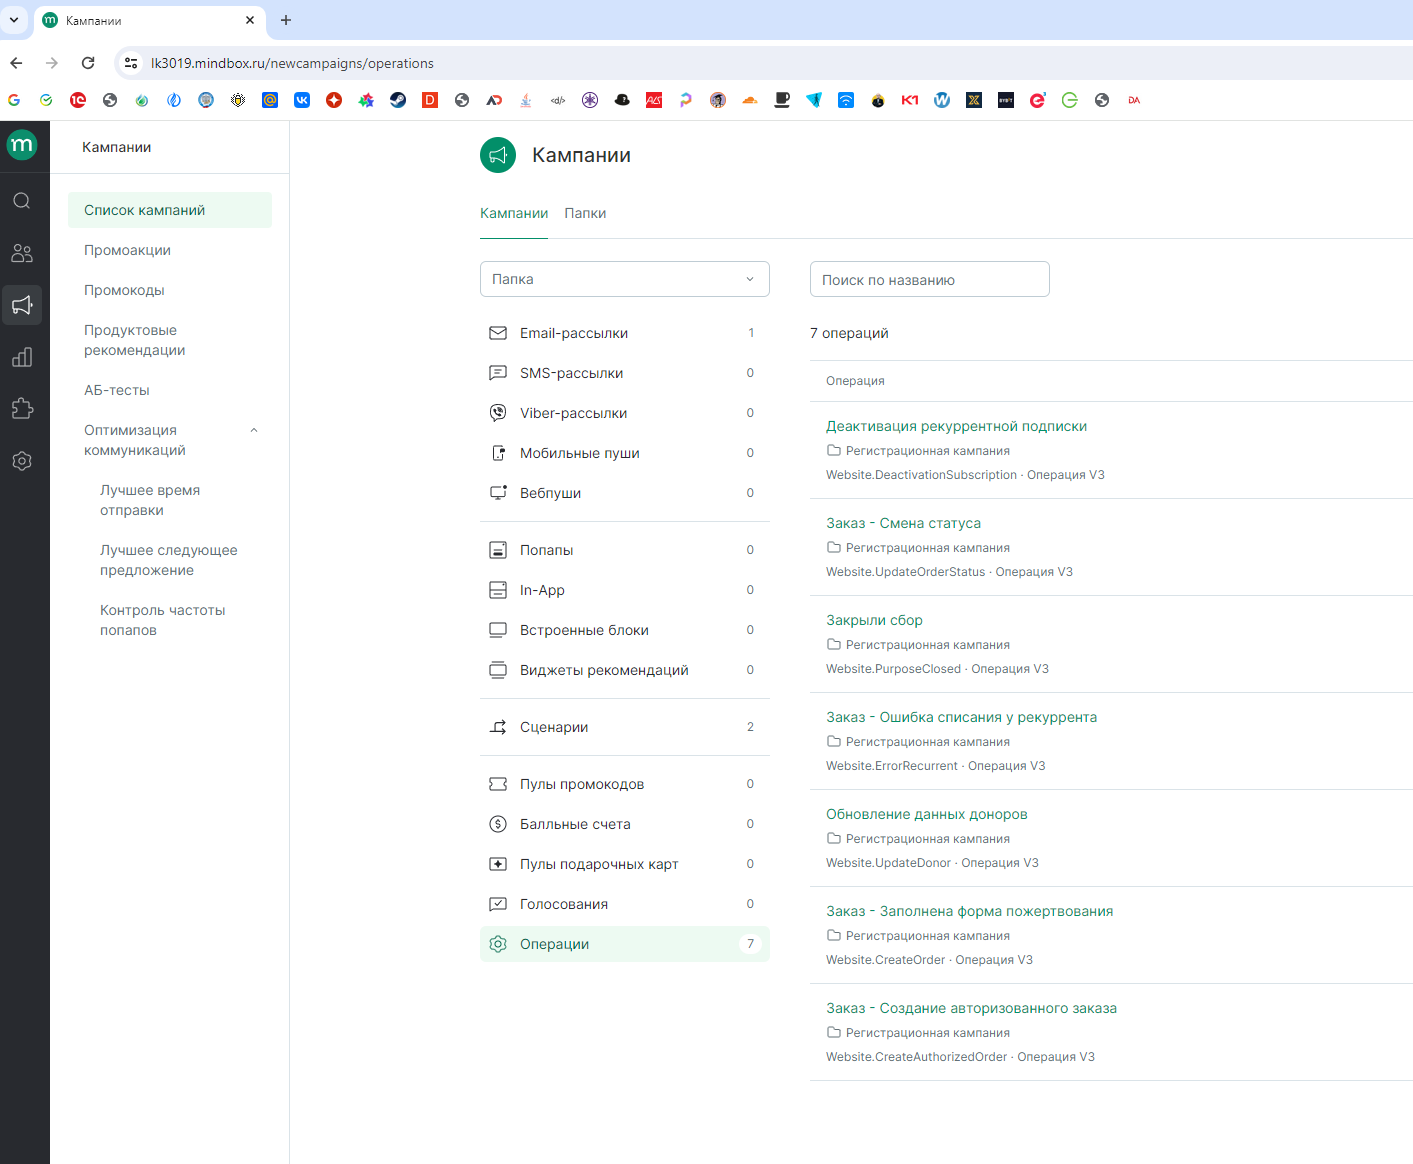1413x1164 pixels.
Task: Click the Сценарии count 2
Action: (750, 727)
